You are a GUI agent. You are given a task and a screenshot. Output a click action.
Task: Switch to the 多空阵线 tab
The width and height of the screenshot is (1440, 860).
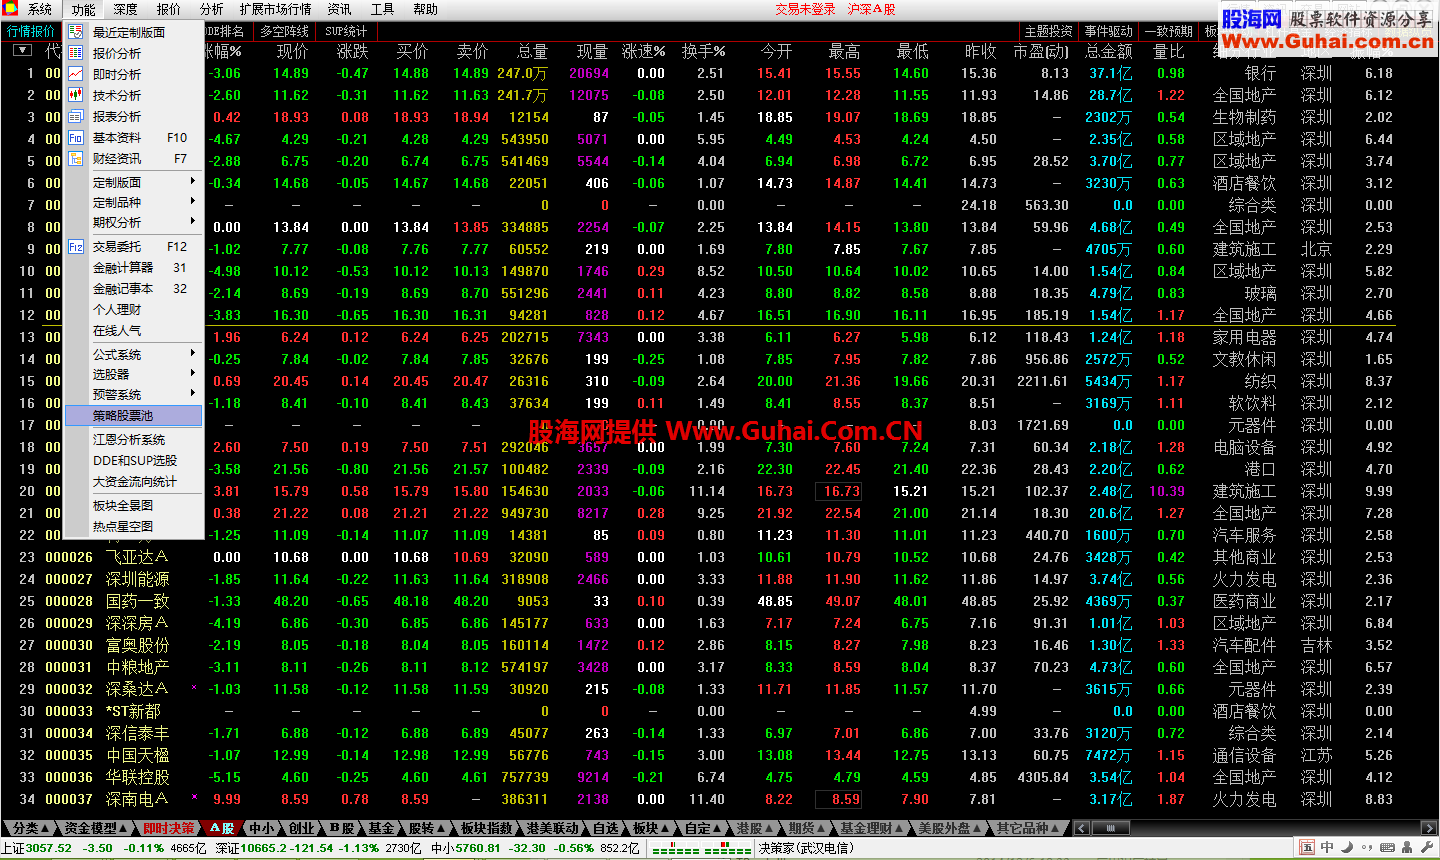pyautogui.click(x=285, y=31)
